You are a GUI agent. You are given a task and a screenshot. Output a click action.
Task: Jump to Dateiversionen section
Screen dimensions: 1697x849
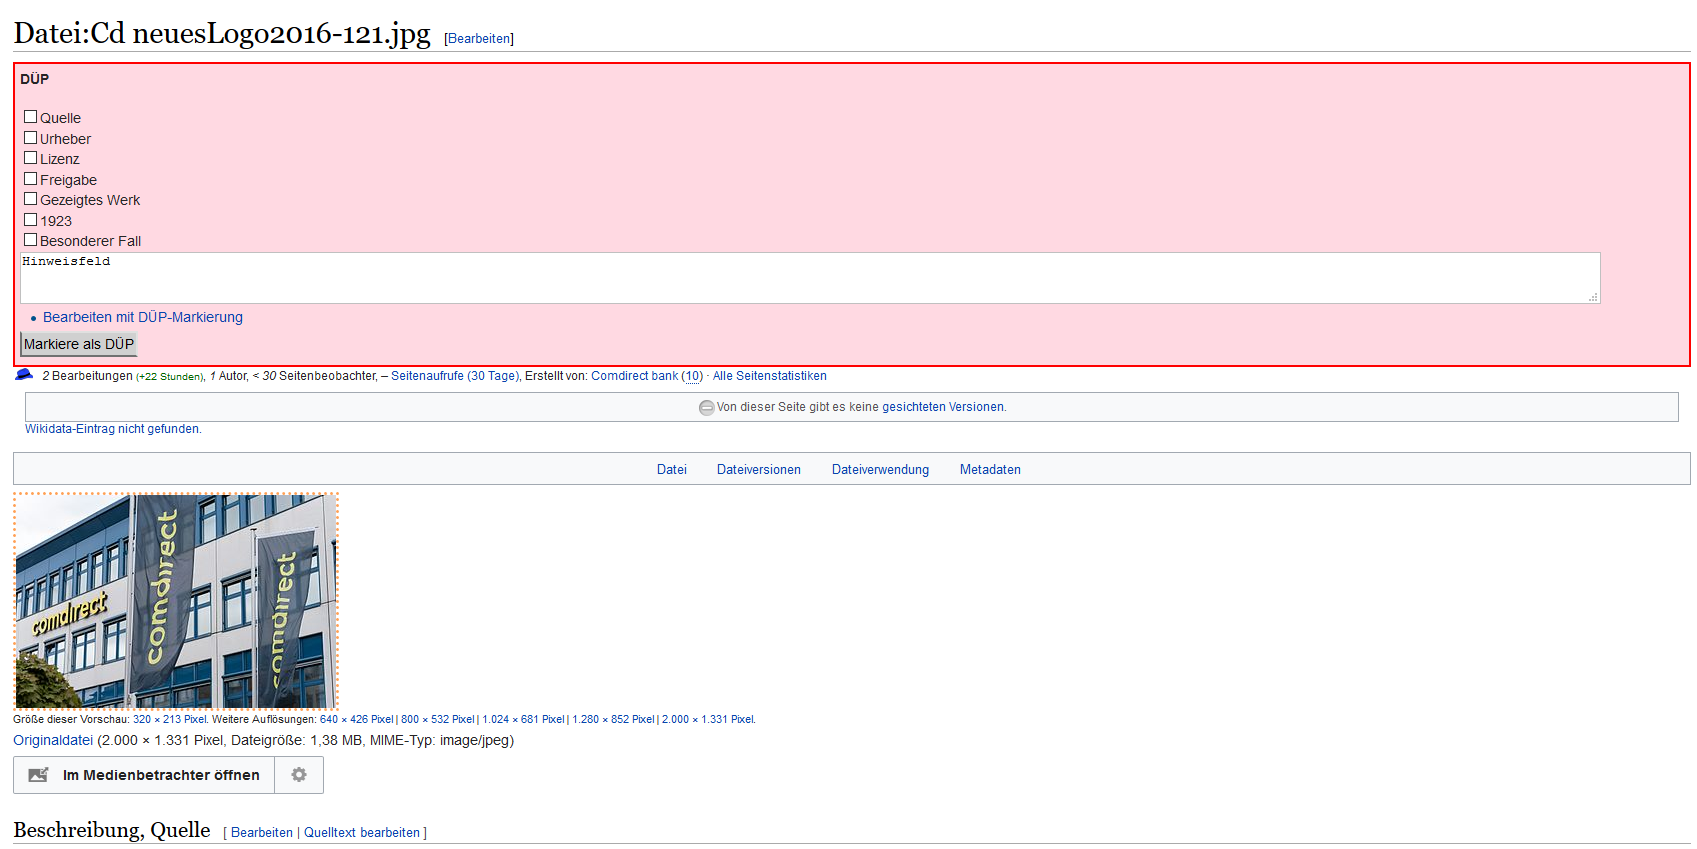click(x=759, y=470)
